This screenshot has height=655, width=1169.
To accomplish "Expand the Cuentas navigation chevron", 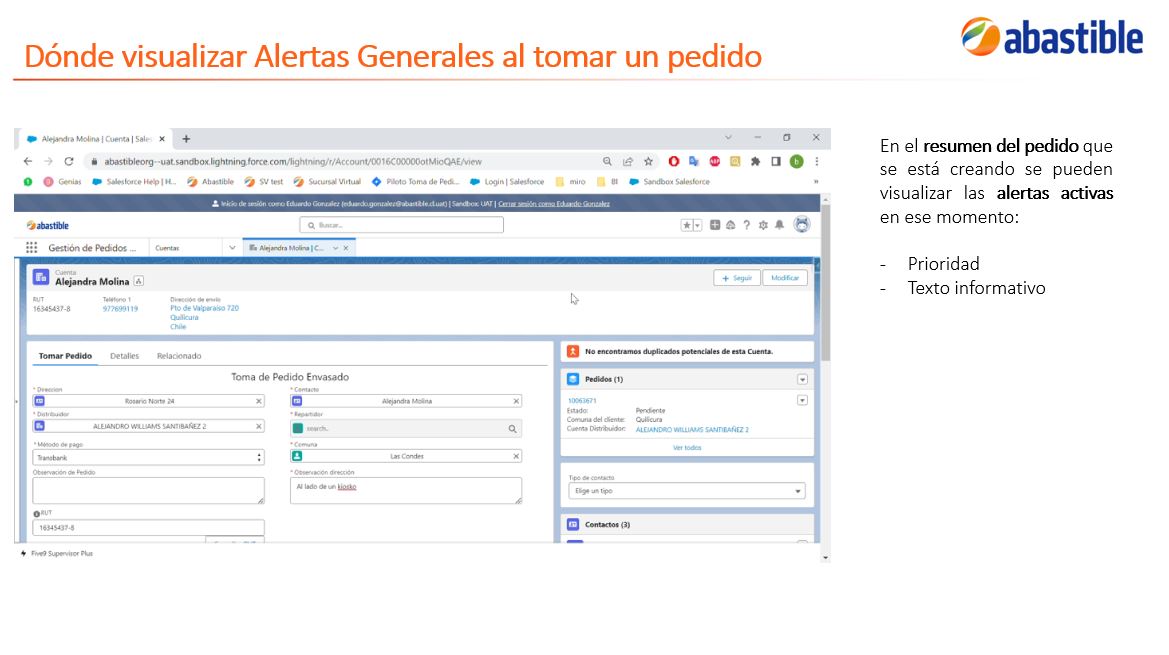I will coord(232,247).
